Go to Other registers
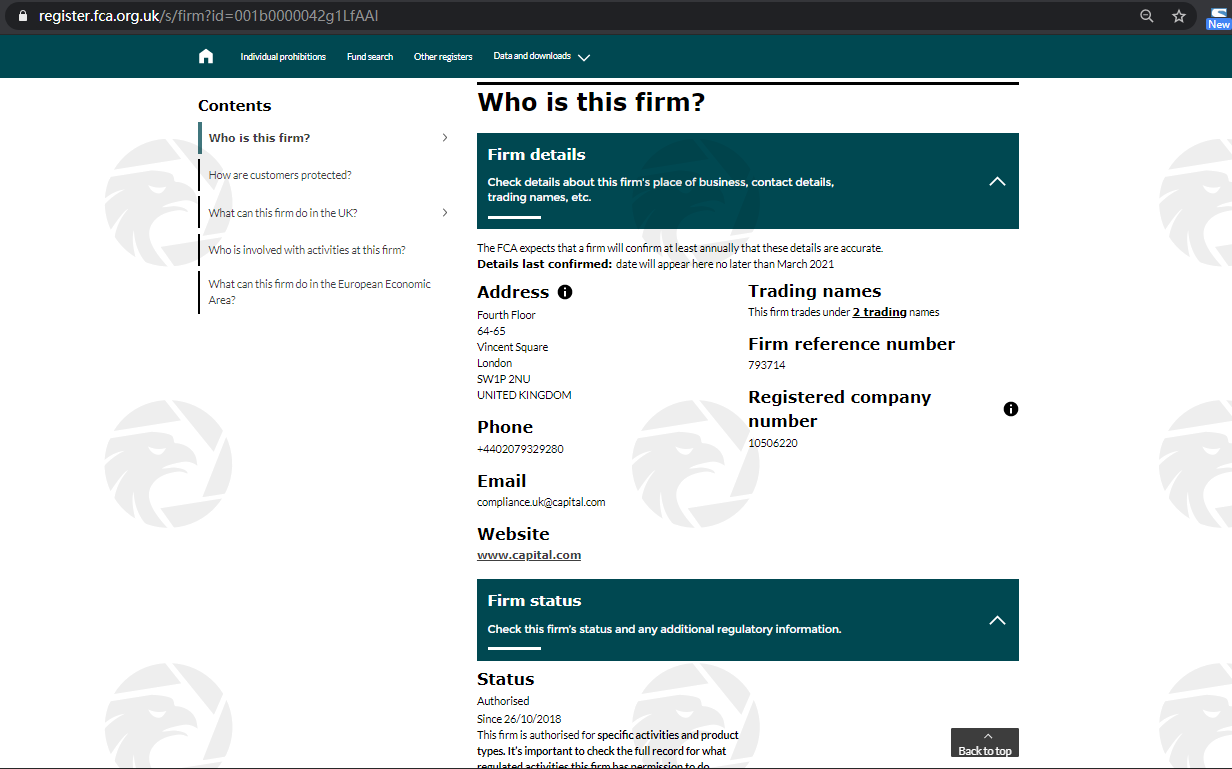The image size is (1232, 769). (x=443, y=57)
